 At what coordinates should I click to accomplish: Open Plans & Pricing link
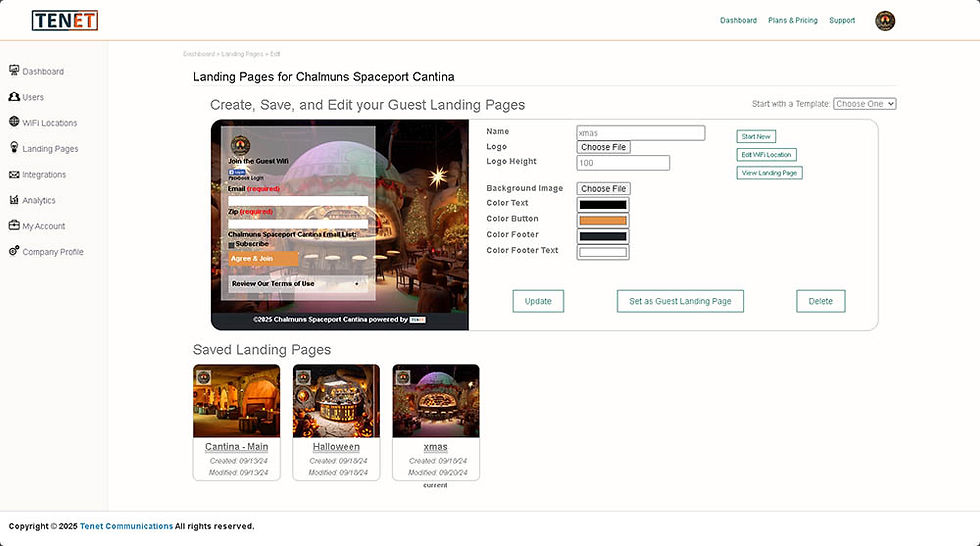[x=792, y=21]
